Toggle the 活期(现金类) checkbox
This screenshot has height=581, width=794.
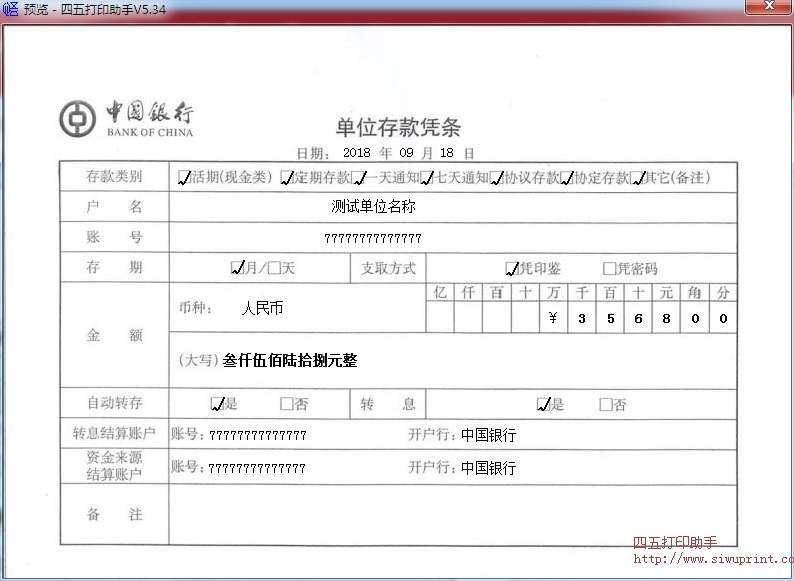coord(184,178)
